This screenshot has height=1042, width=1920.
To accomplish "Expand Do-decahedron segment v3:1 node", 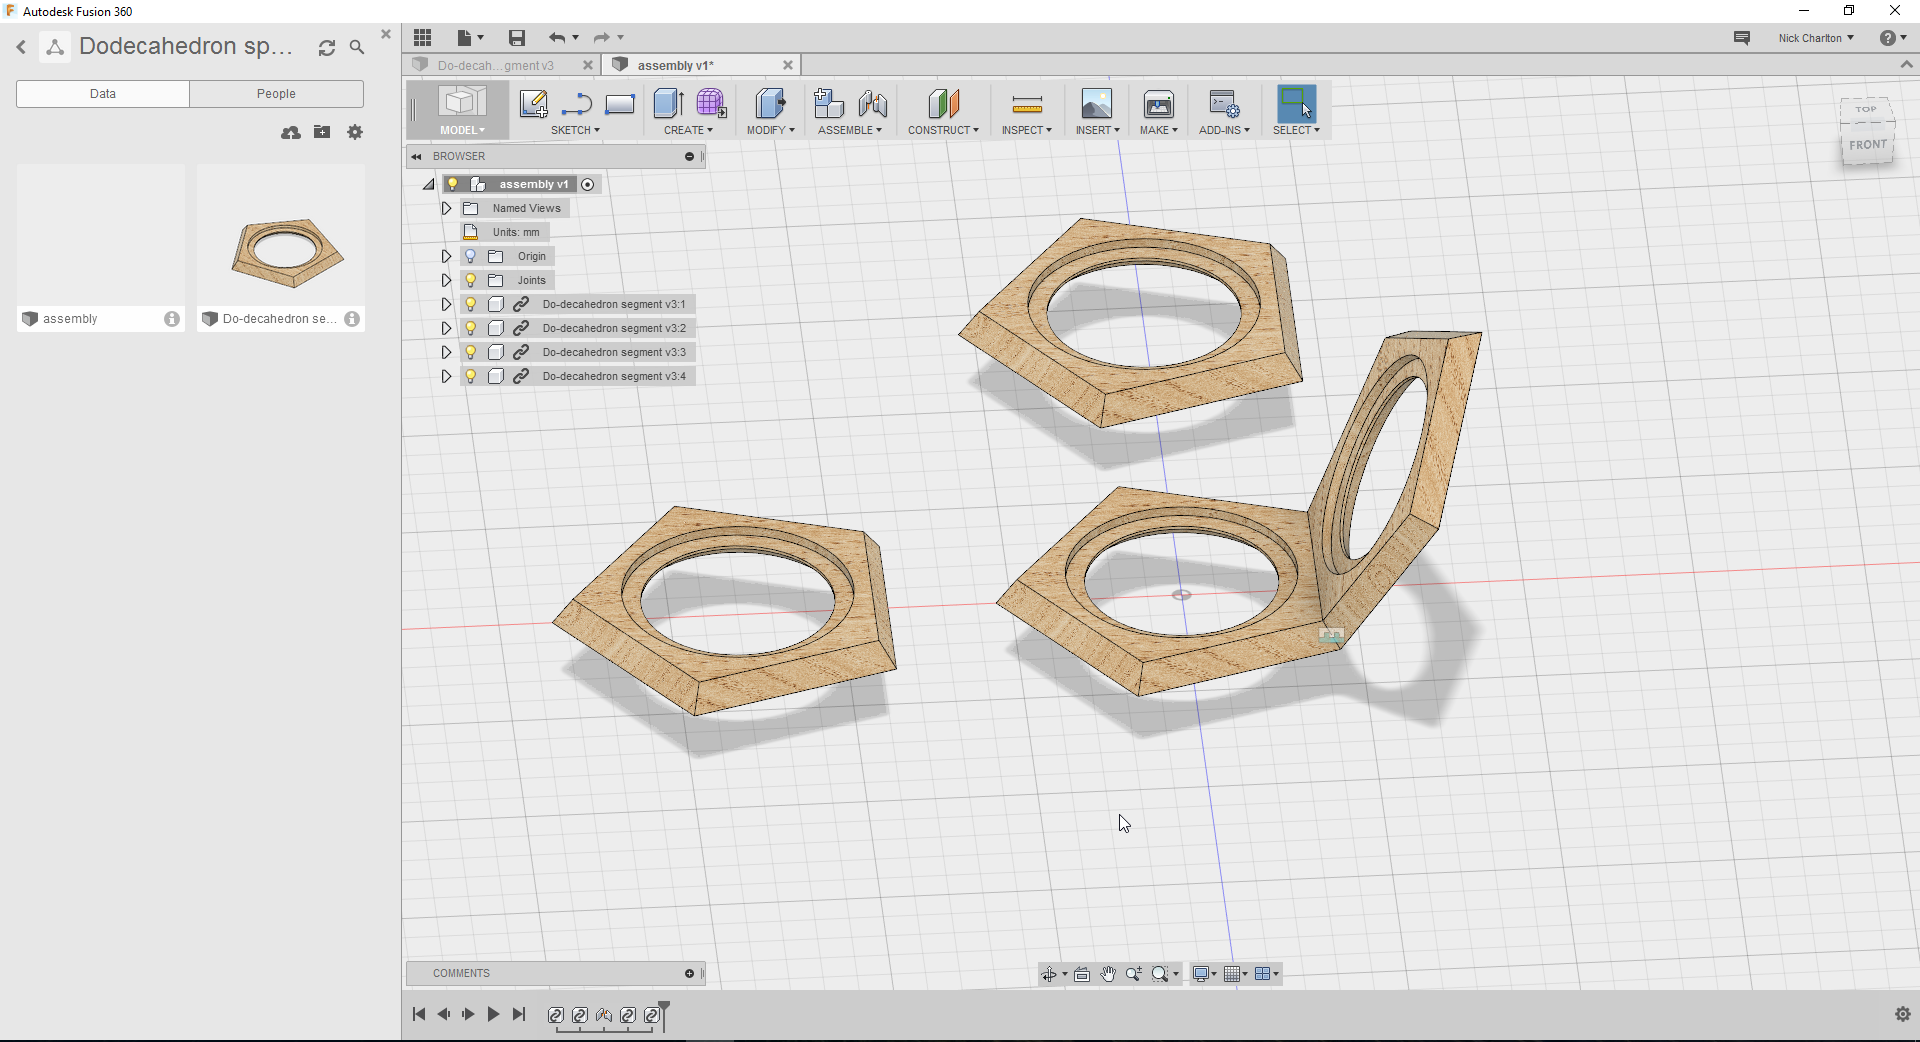I will pos(446,304).
